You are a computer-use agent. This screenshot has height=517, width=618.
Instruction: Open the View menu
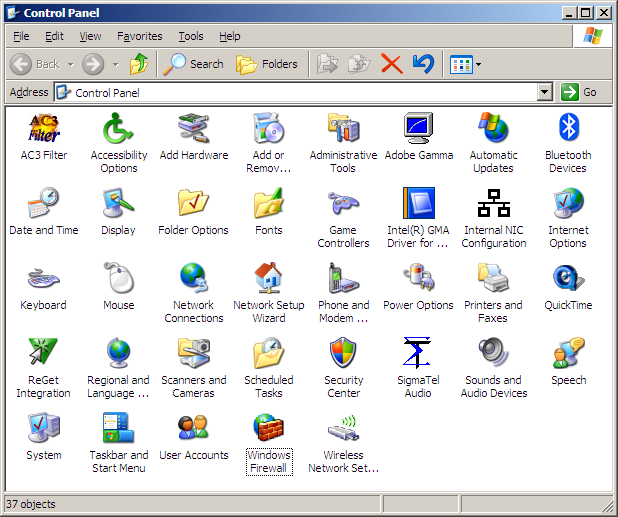point(90,36)
